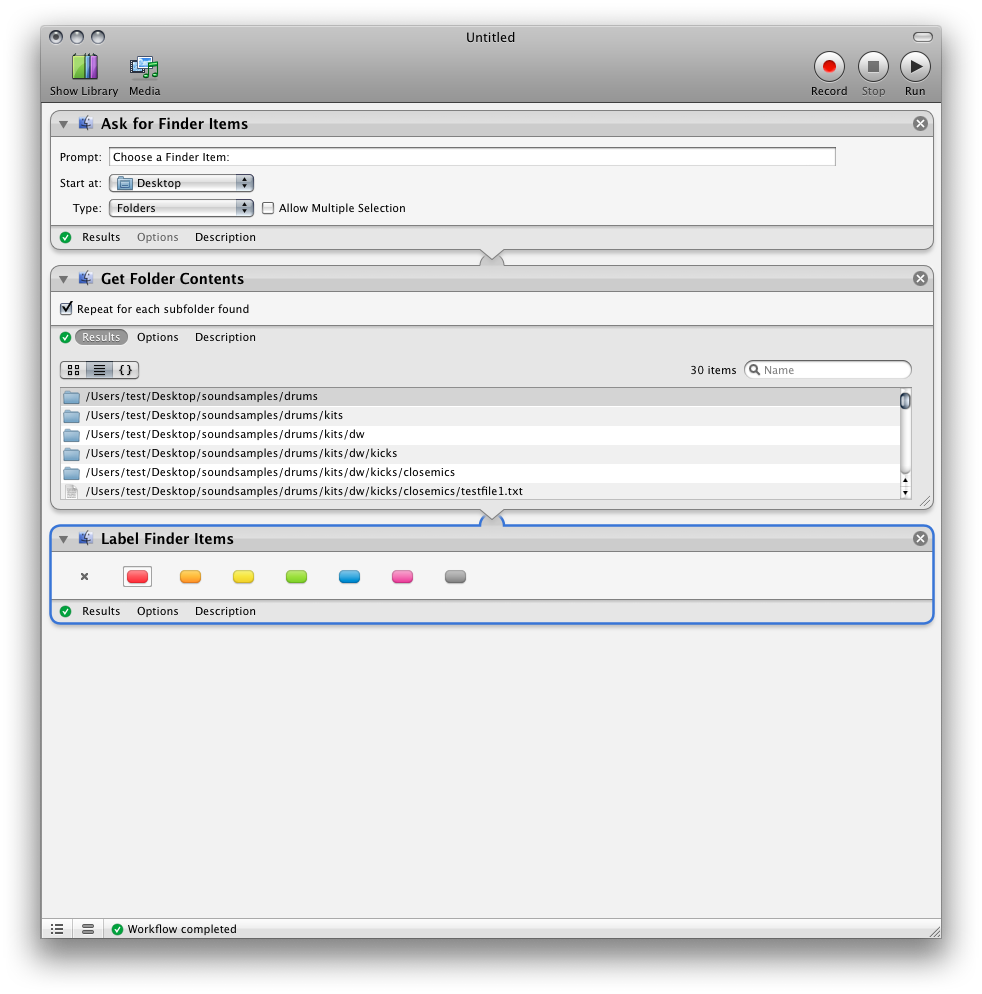The height and width of the screenshot is (994, 982).
Task: Switch results to raw braces view
Action: tap(126, 370)
